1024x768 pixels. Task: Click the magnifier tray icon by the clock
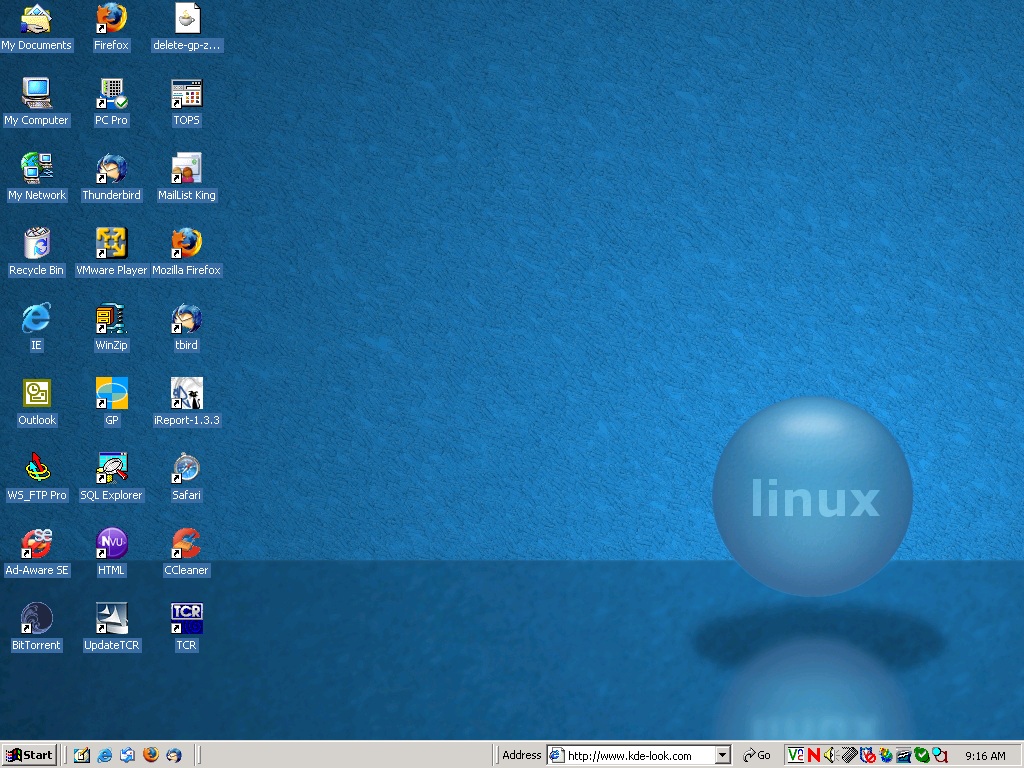click(940, 756)
